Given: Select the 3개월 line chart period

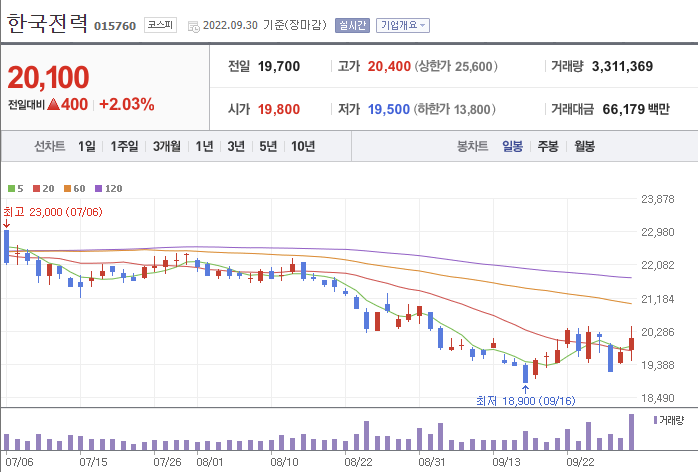Looking at the screenshot, I should [167, 146].
